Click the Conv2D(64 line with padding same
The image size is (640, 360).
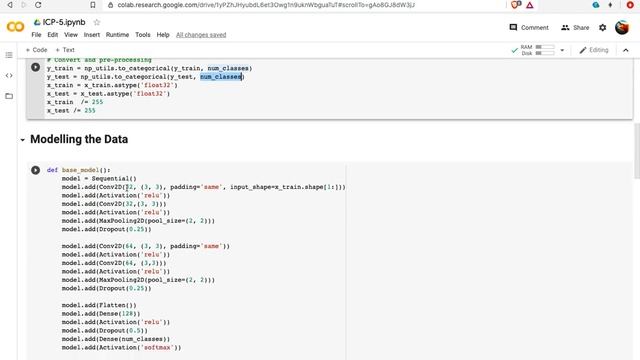pyautogui.click(x=146, y=246)
